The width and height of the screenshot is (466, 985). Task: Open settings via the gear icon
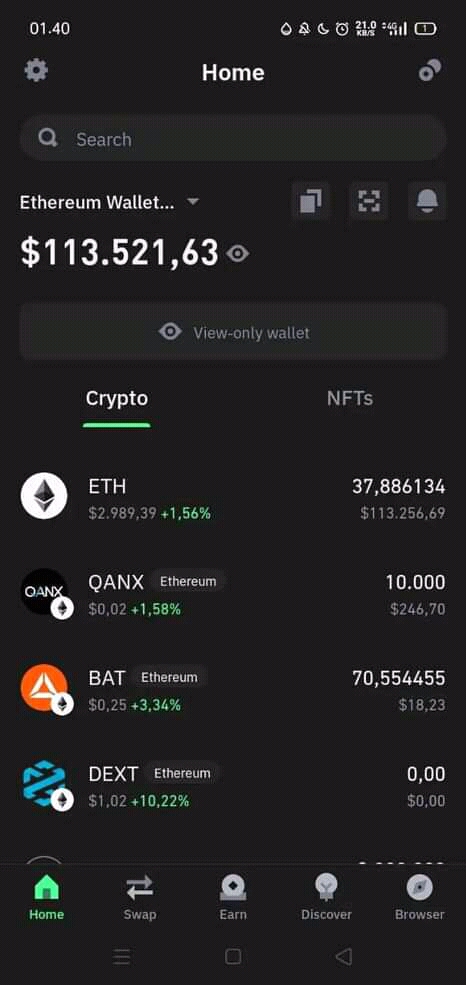click(36, 70)
